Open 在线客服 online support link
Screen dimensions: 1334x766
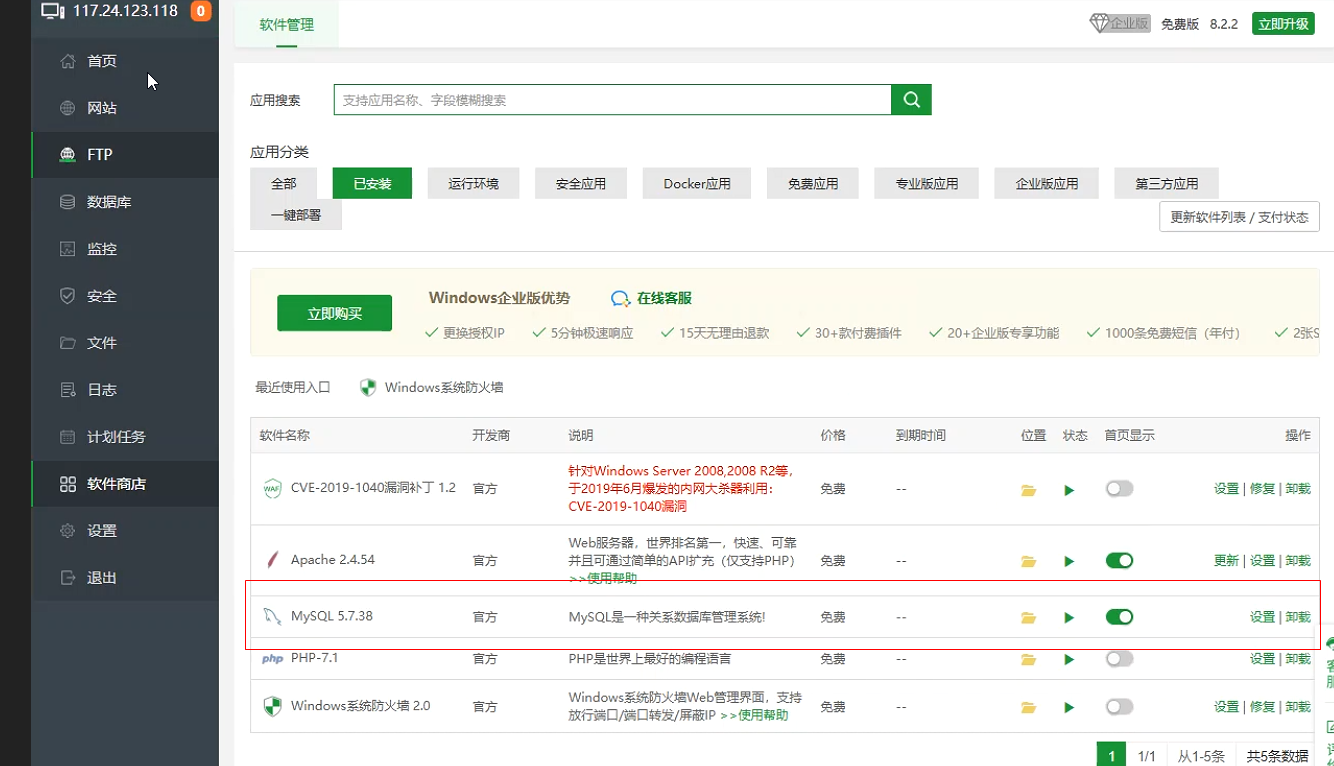[652, 298]
